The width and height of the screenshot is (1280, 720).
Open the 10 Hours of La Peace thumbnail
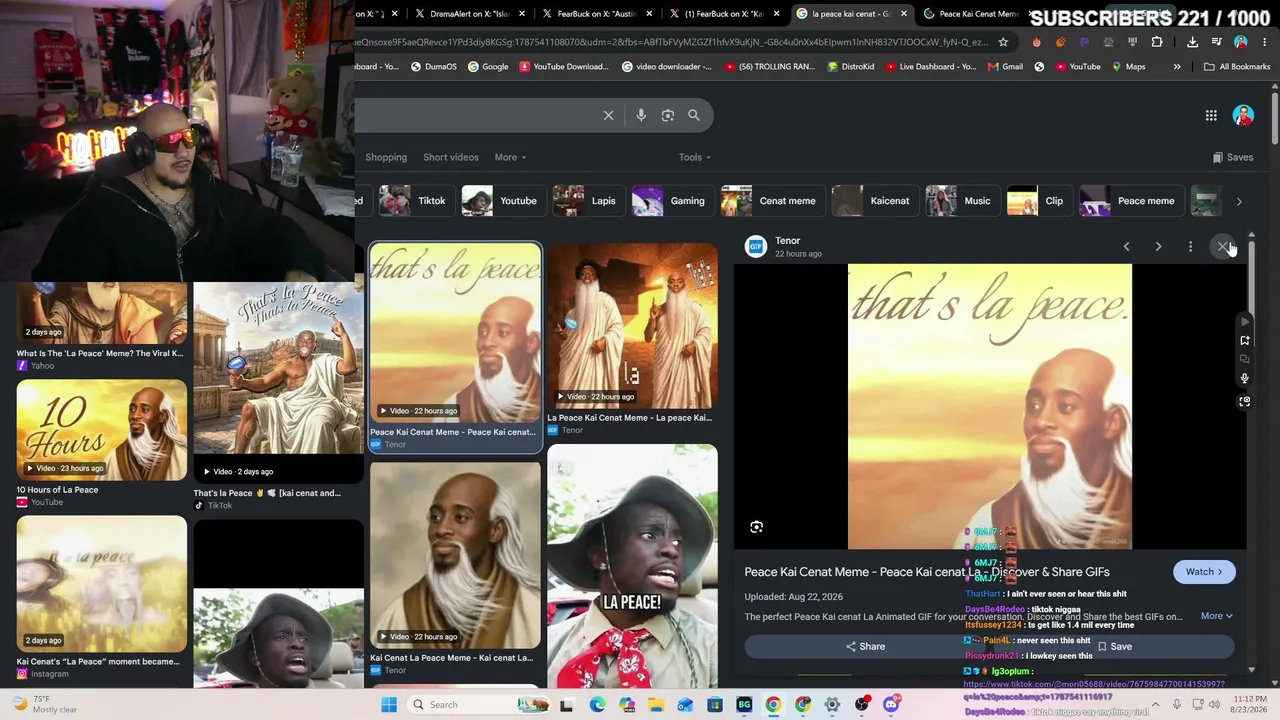click(102, 429)
